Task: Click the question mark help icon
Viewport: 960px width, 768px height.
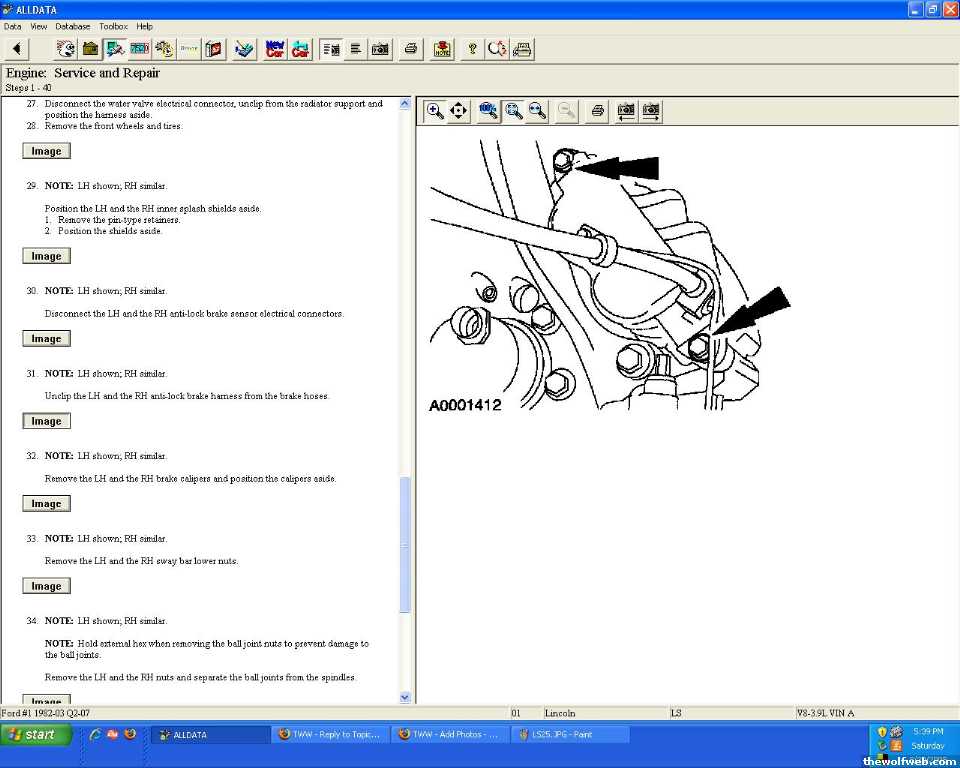Action: tap(473, 49)
